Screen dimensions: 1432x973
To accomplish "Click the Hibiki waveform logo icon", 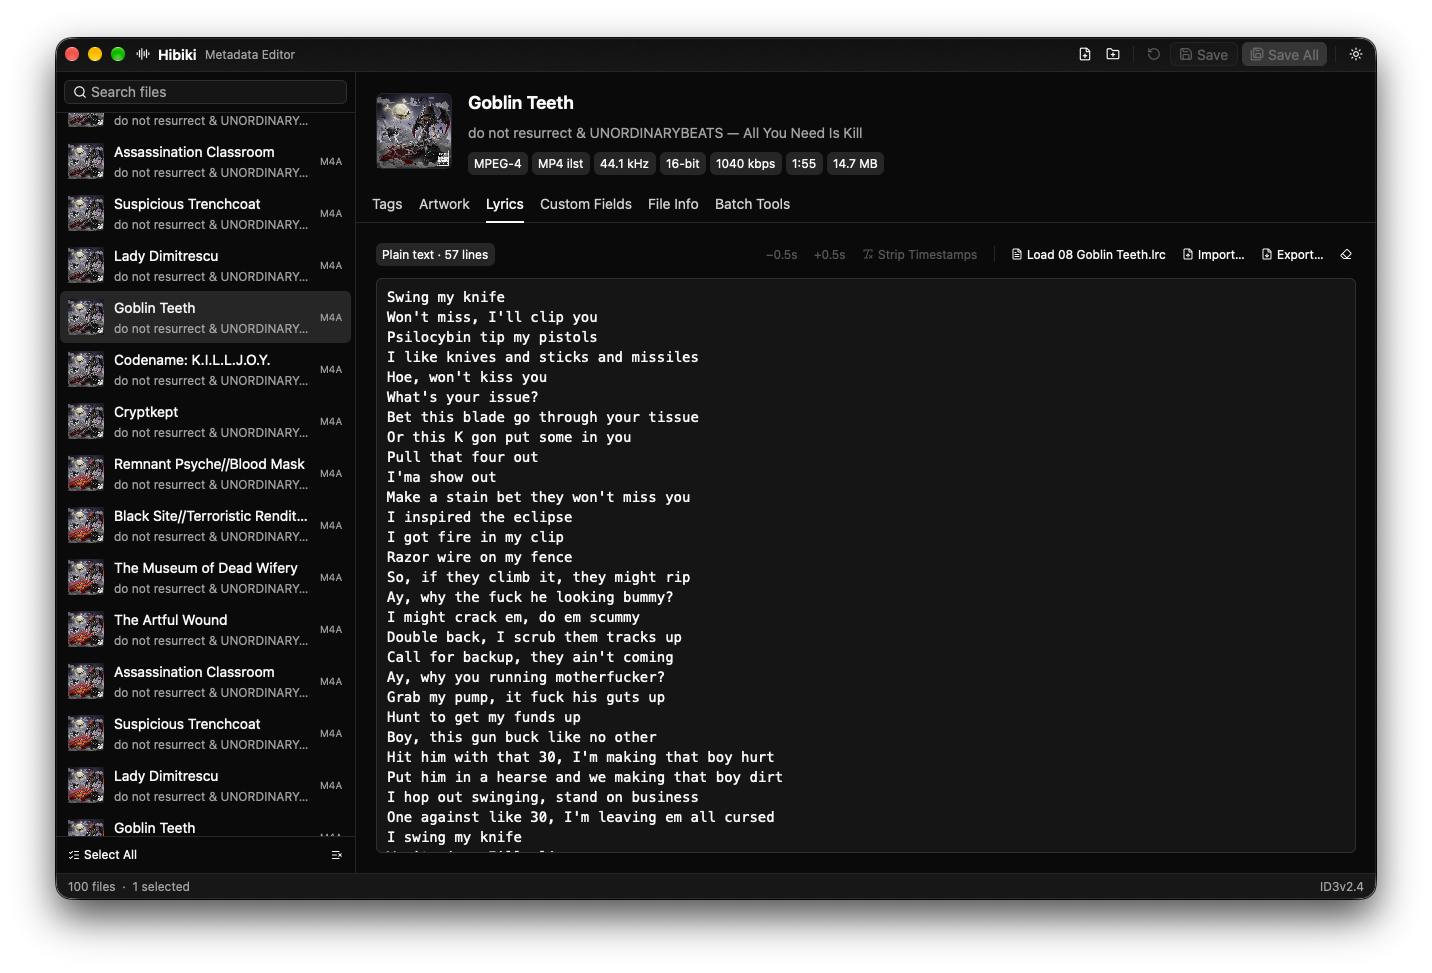I will 143,54.
